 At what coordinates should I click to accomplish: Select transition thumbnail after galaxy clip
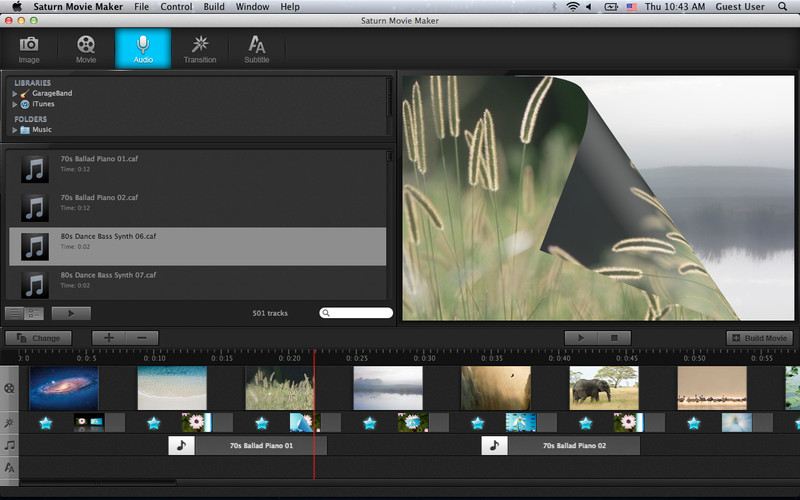tap(89, 422)
